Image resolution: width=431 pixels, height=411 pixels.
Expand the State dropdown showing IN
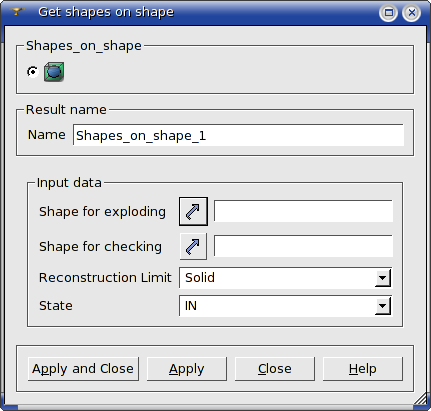[285, 306]
